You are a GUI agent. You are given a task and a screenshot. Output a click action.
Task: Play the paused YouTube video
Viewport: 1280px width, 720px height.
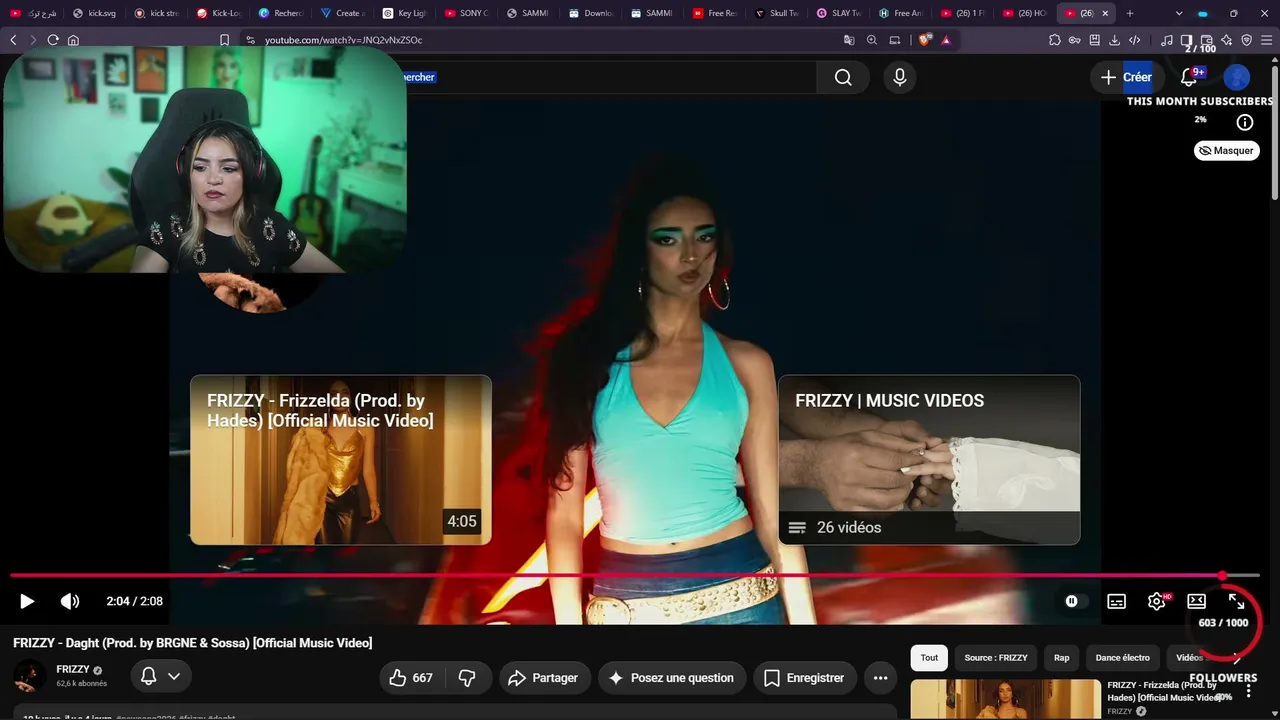(x=27, y=601)
